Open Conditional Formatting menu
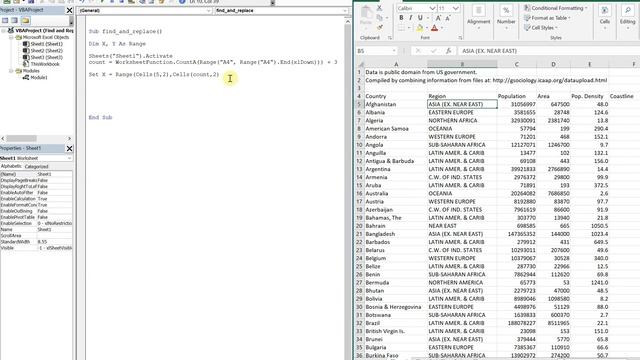Screen dimensions: 640x360 coord(555,8)
